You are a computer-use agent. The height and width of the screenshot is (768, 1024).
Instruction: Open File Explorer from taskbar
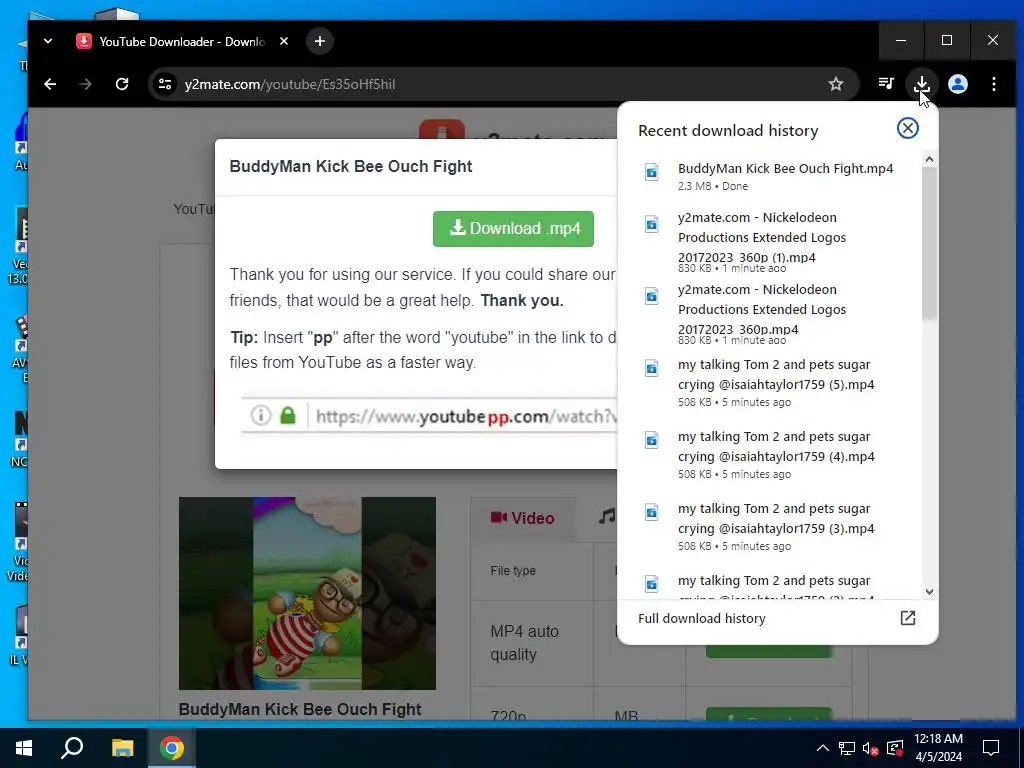tap(122, 748)
